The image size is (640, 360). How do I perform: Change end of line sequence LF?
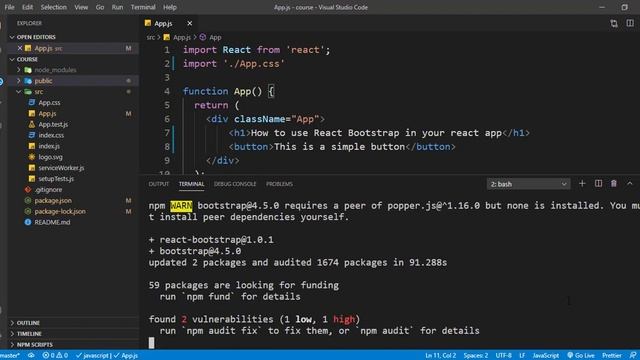(x=522, y=356)
